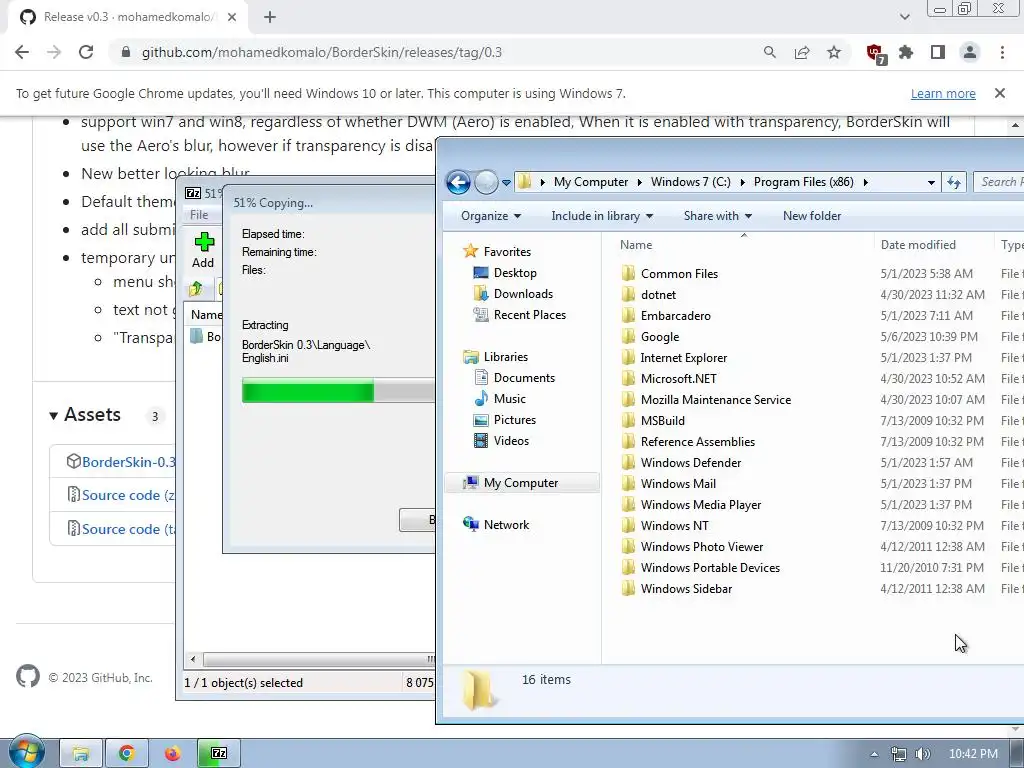Sort by the Date modified column

tap(918, 244)
